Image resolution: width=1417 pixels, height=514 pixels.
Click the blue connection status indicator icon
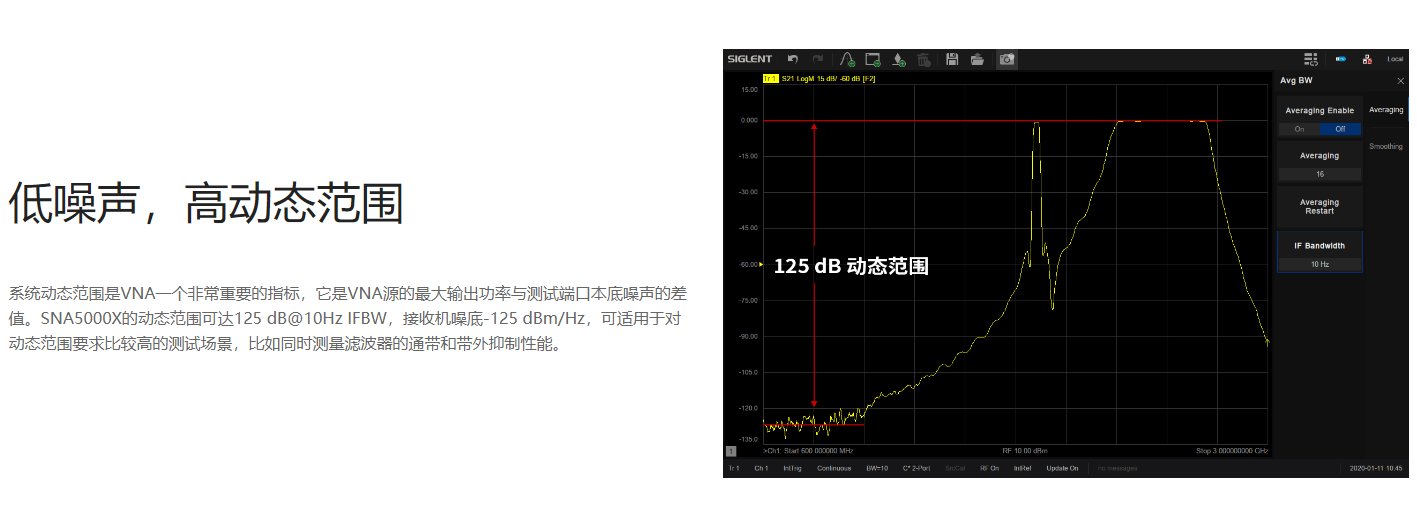(x=1341, y=60)
